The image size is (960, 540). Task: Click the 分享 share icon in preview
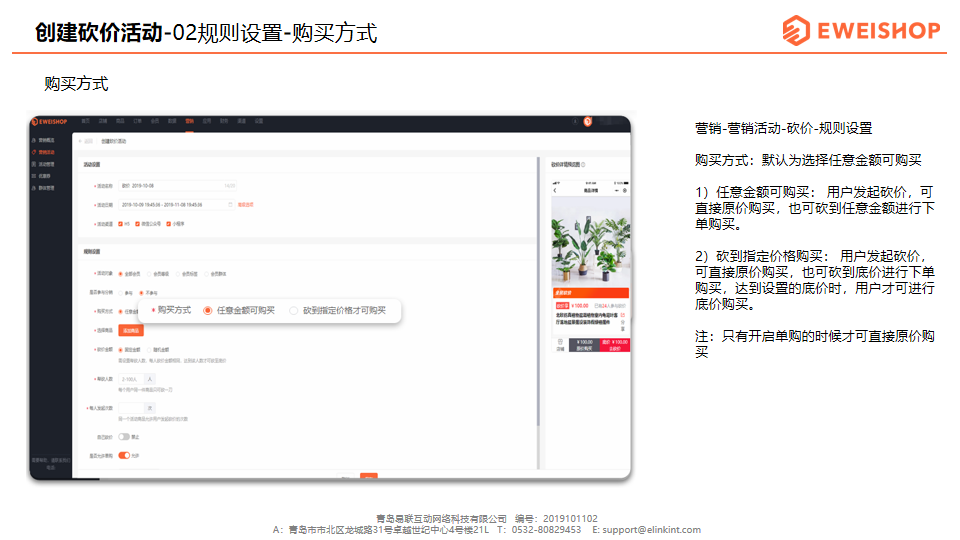coord(623,317)
